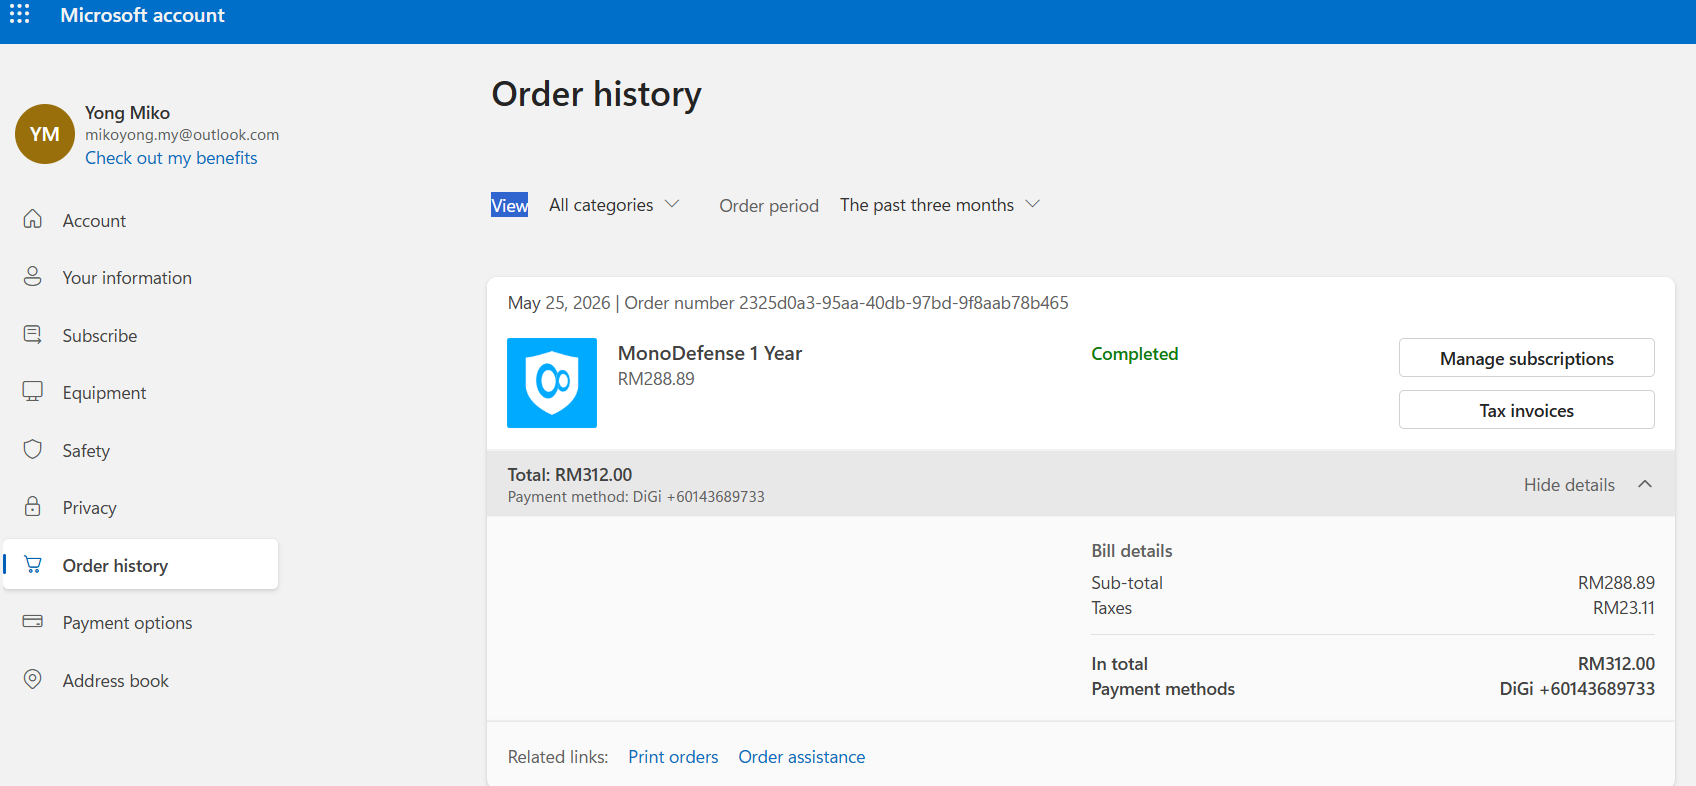The image size is (1696, 786).
Task: Click the Privacy lock icon
Action: tap(33, 507)
